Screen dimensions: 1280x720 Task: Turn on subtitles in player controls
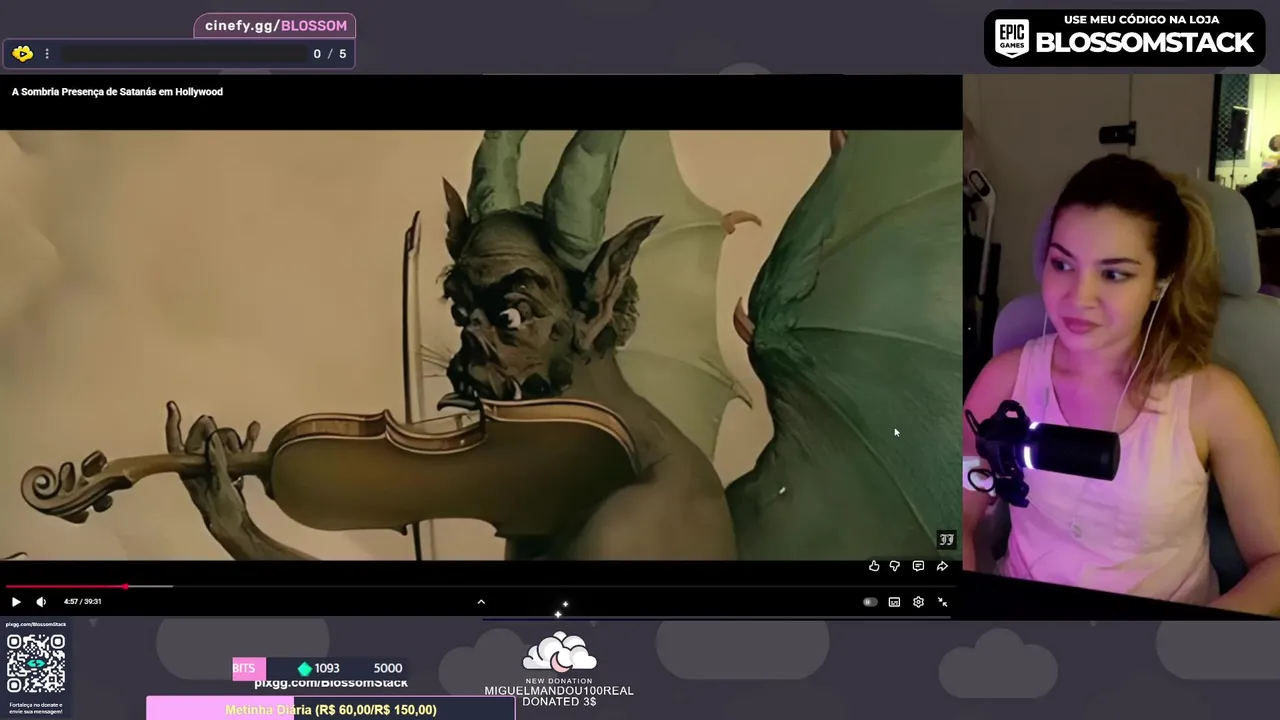pyautogui.click(x=894, y=602)
